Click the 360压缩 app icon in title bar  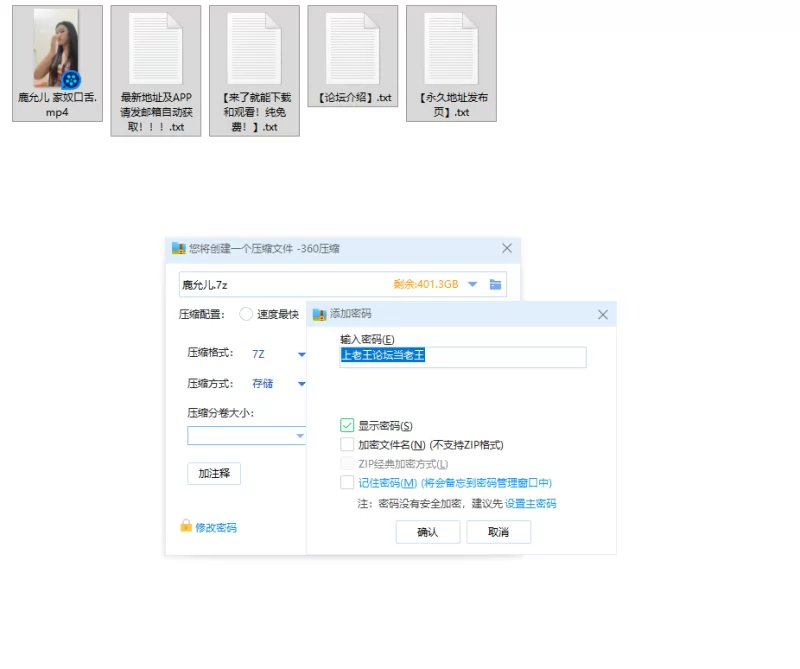click(x=179, y=249)
